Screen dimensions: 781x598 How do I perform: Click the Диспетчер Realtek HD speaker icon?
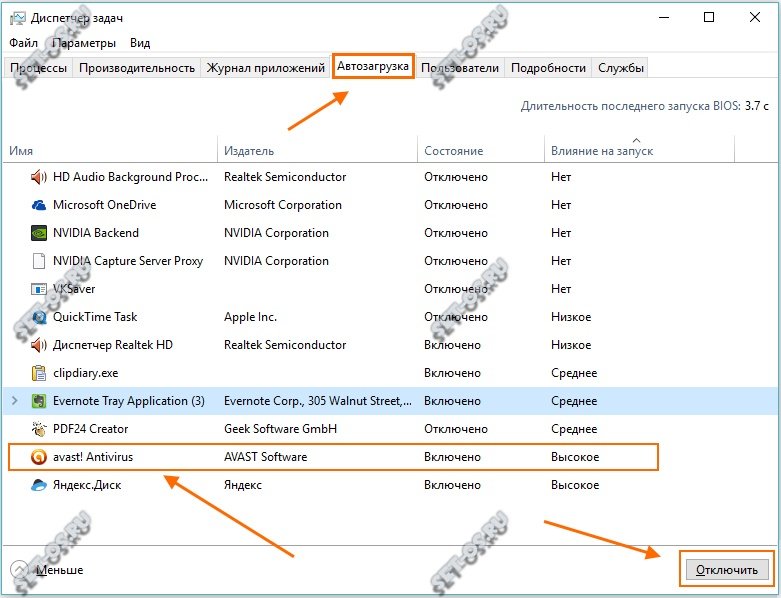pyautogui.click(x=39, y=345)
